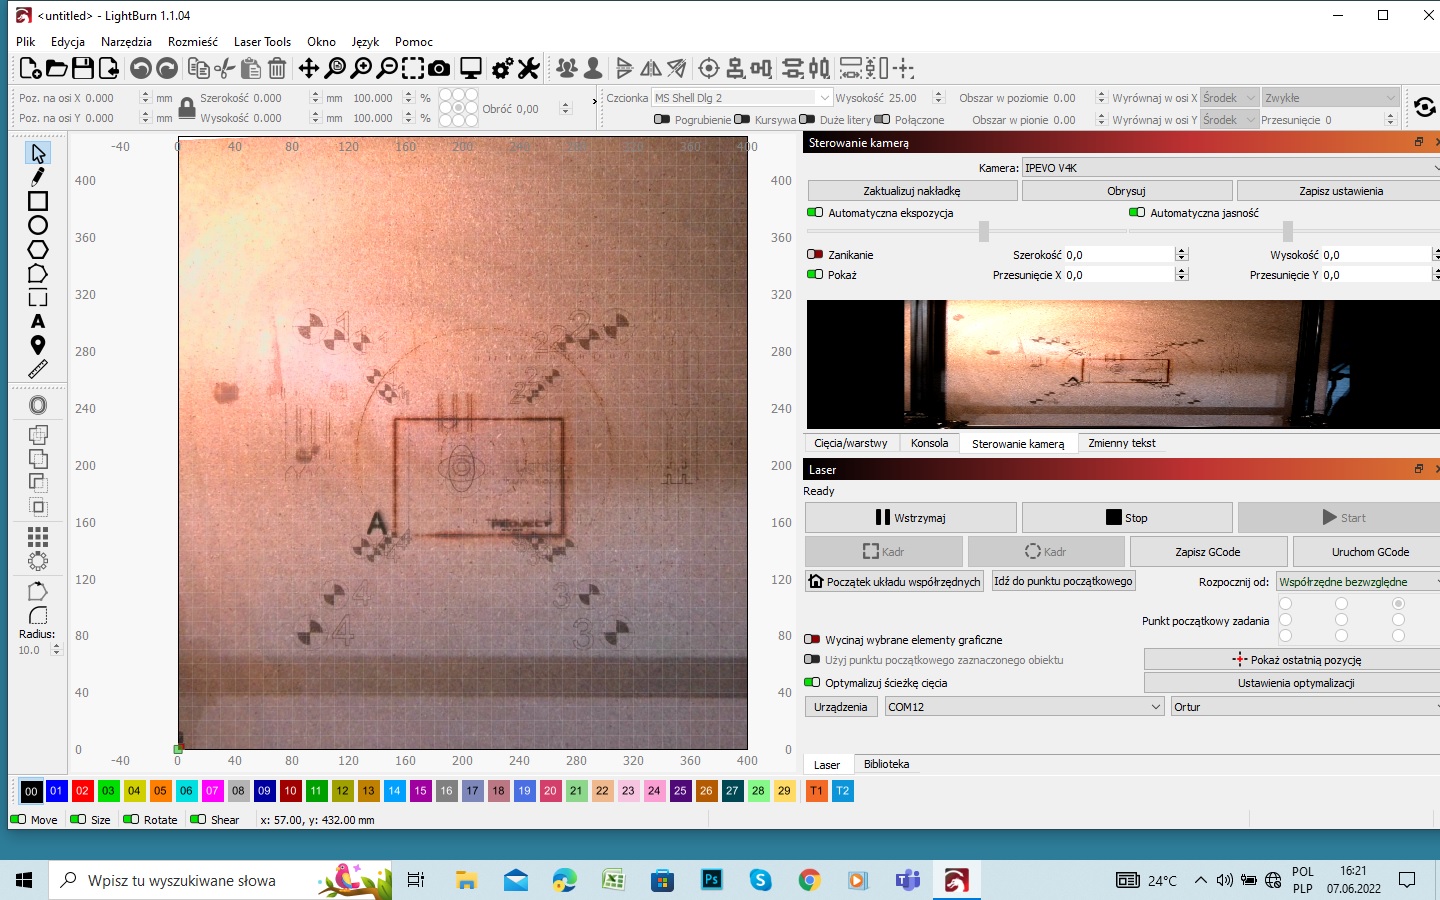Expand the COM12 port dropdown
This screenshot has height=900, width=1440.
1025,707
